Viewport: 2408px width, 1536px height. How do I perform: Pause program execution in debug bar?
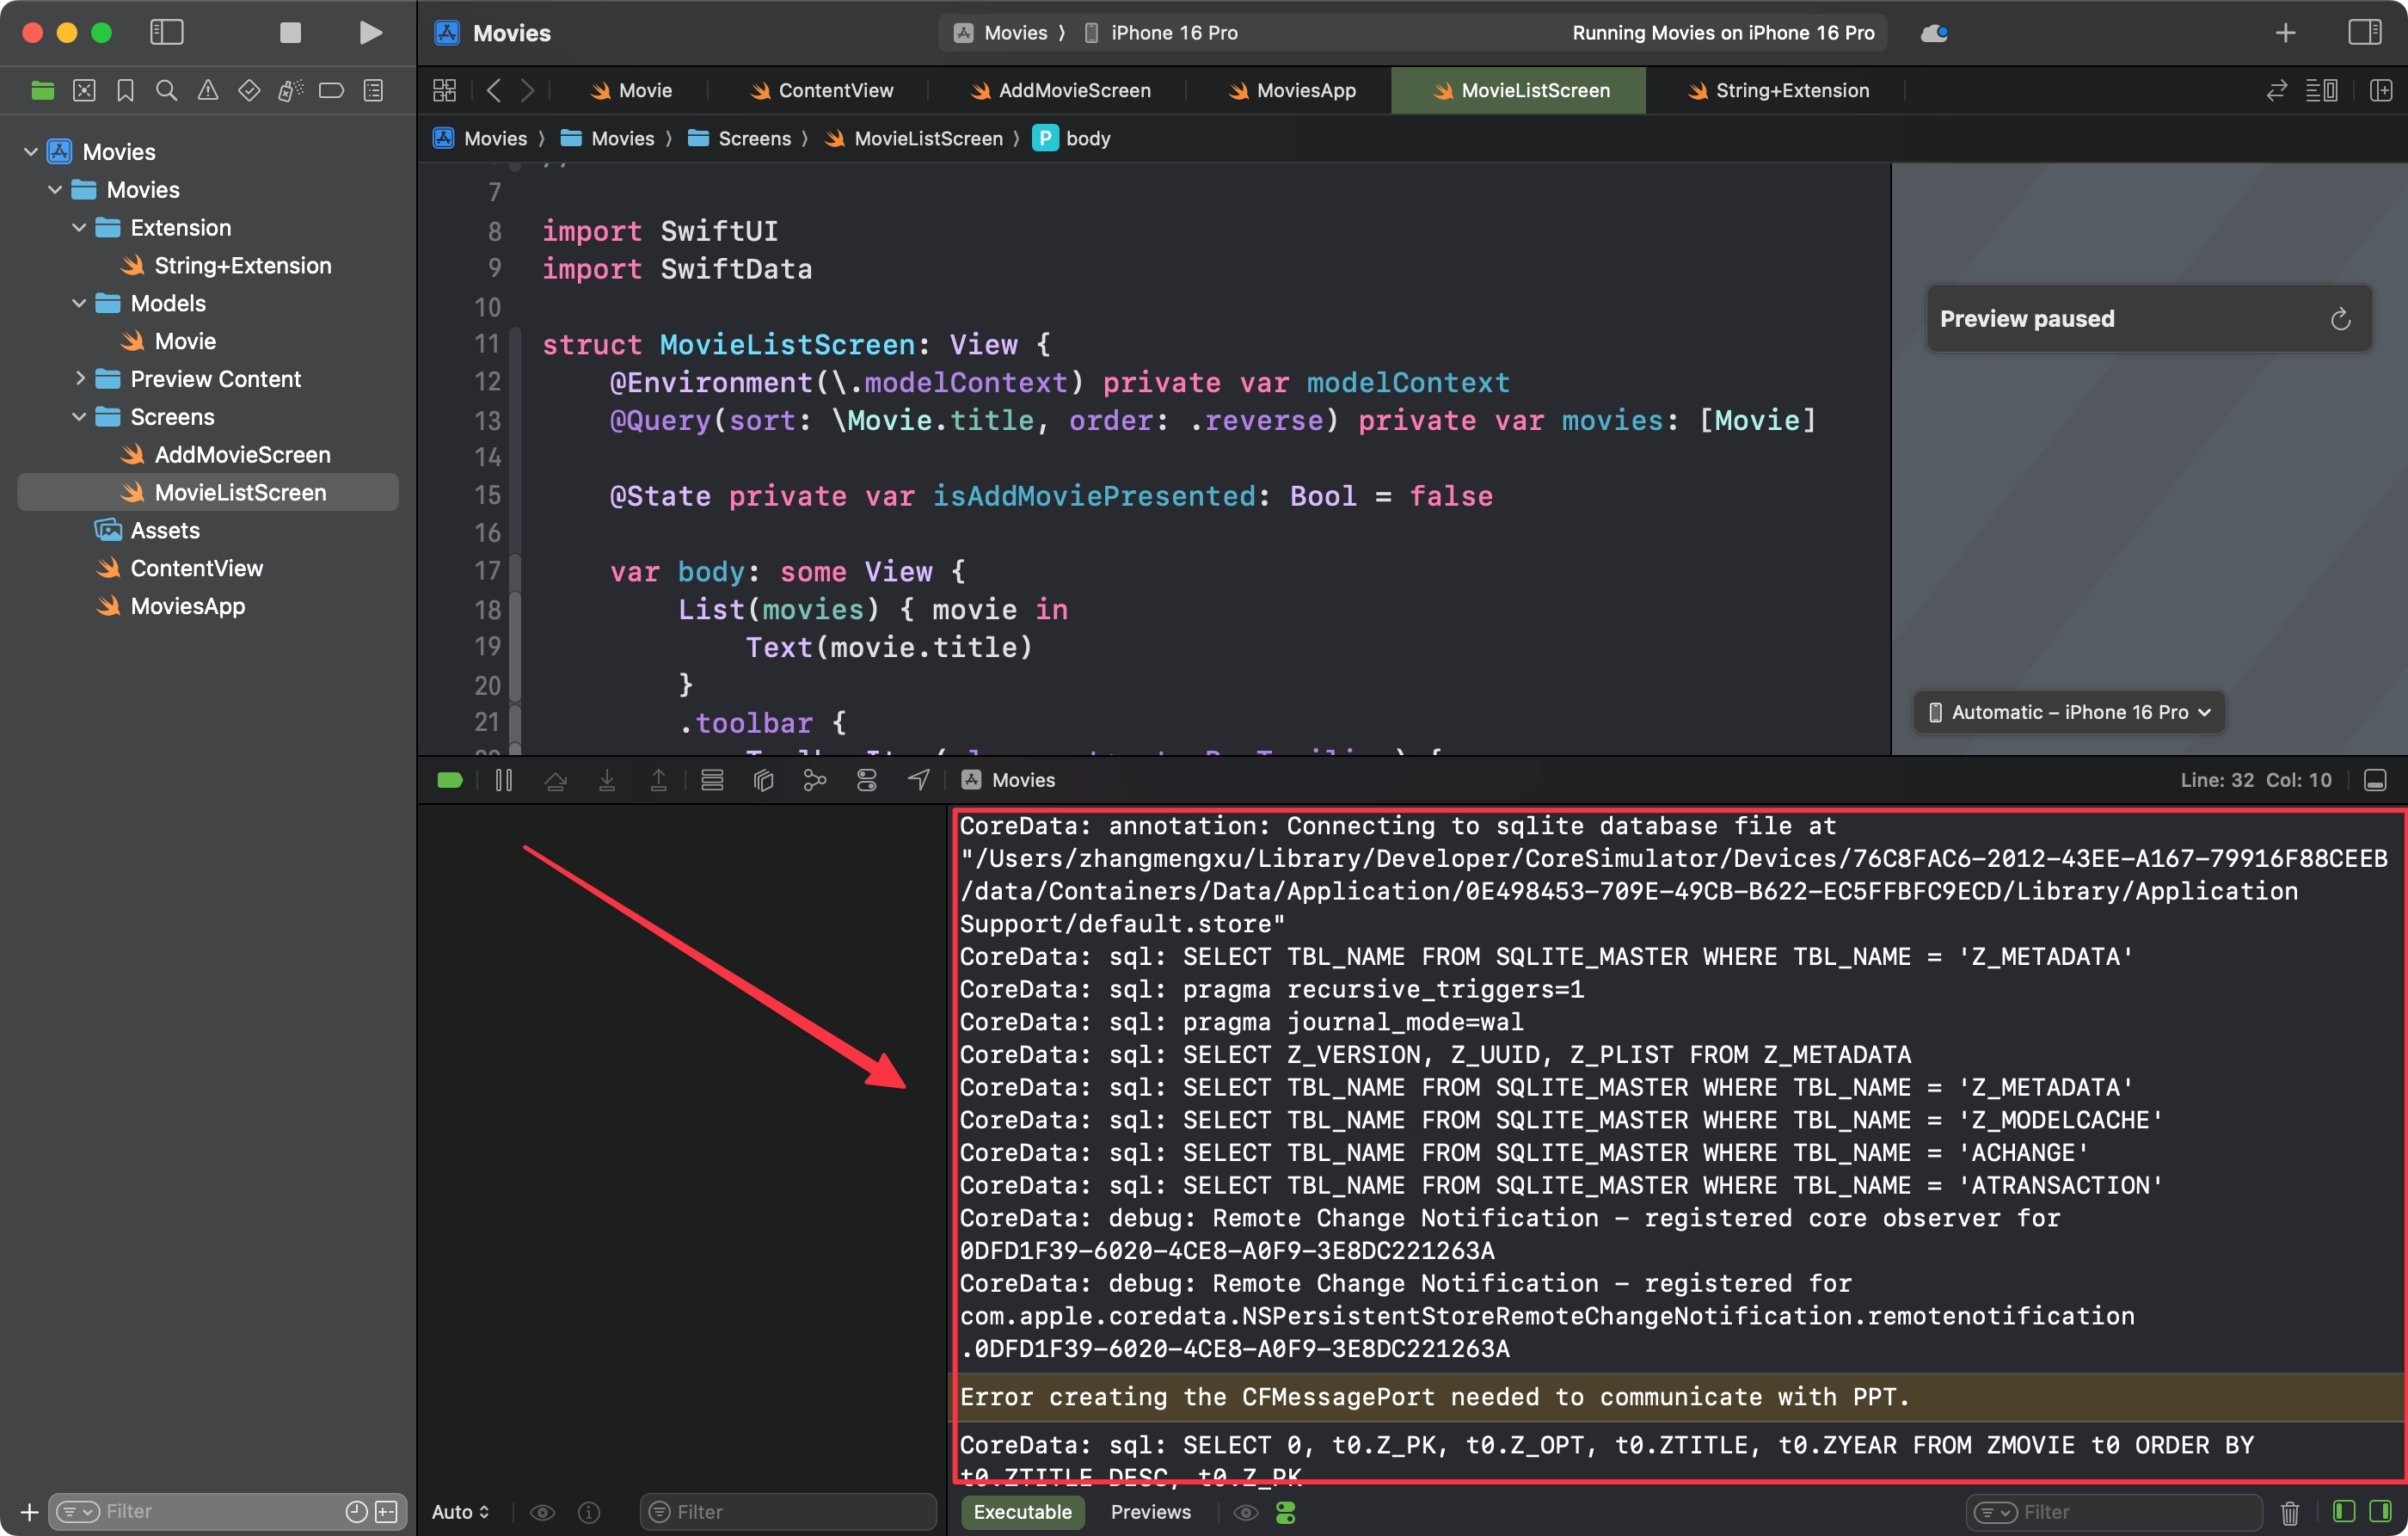pos(504,780)
